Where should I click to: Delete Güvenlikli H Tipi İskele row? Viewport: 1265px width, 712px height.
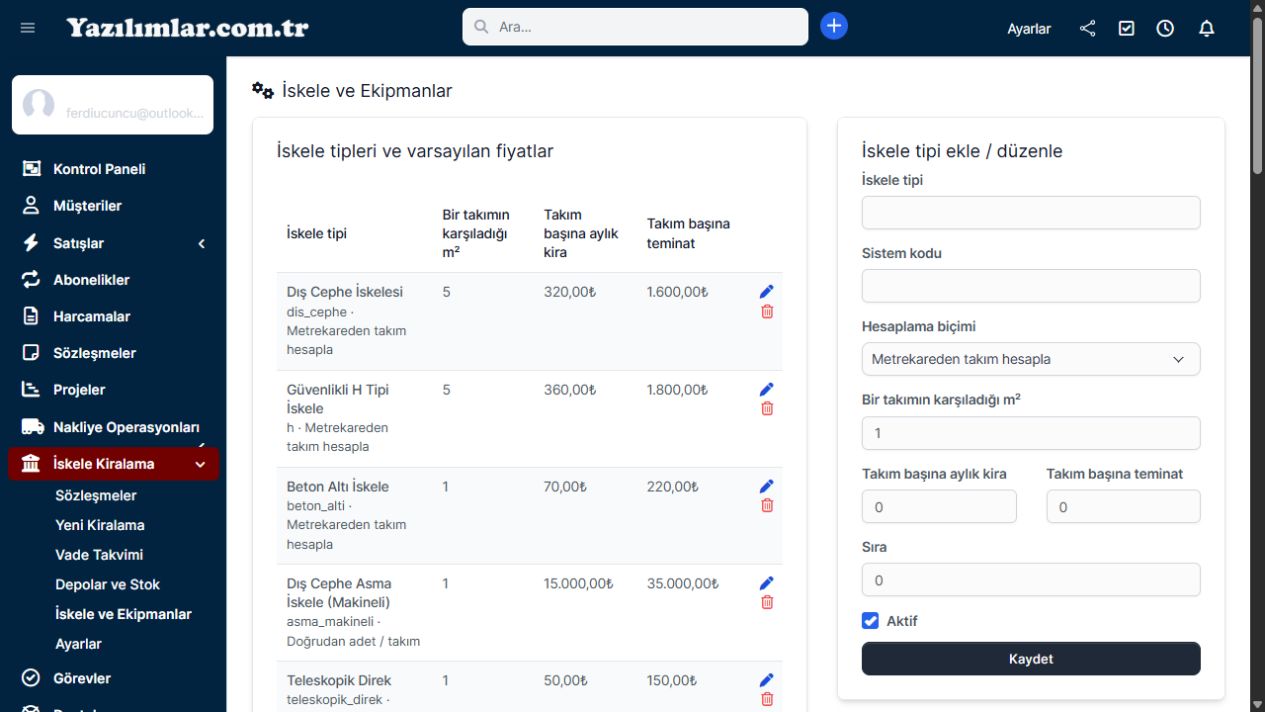767,408
